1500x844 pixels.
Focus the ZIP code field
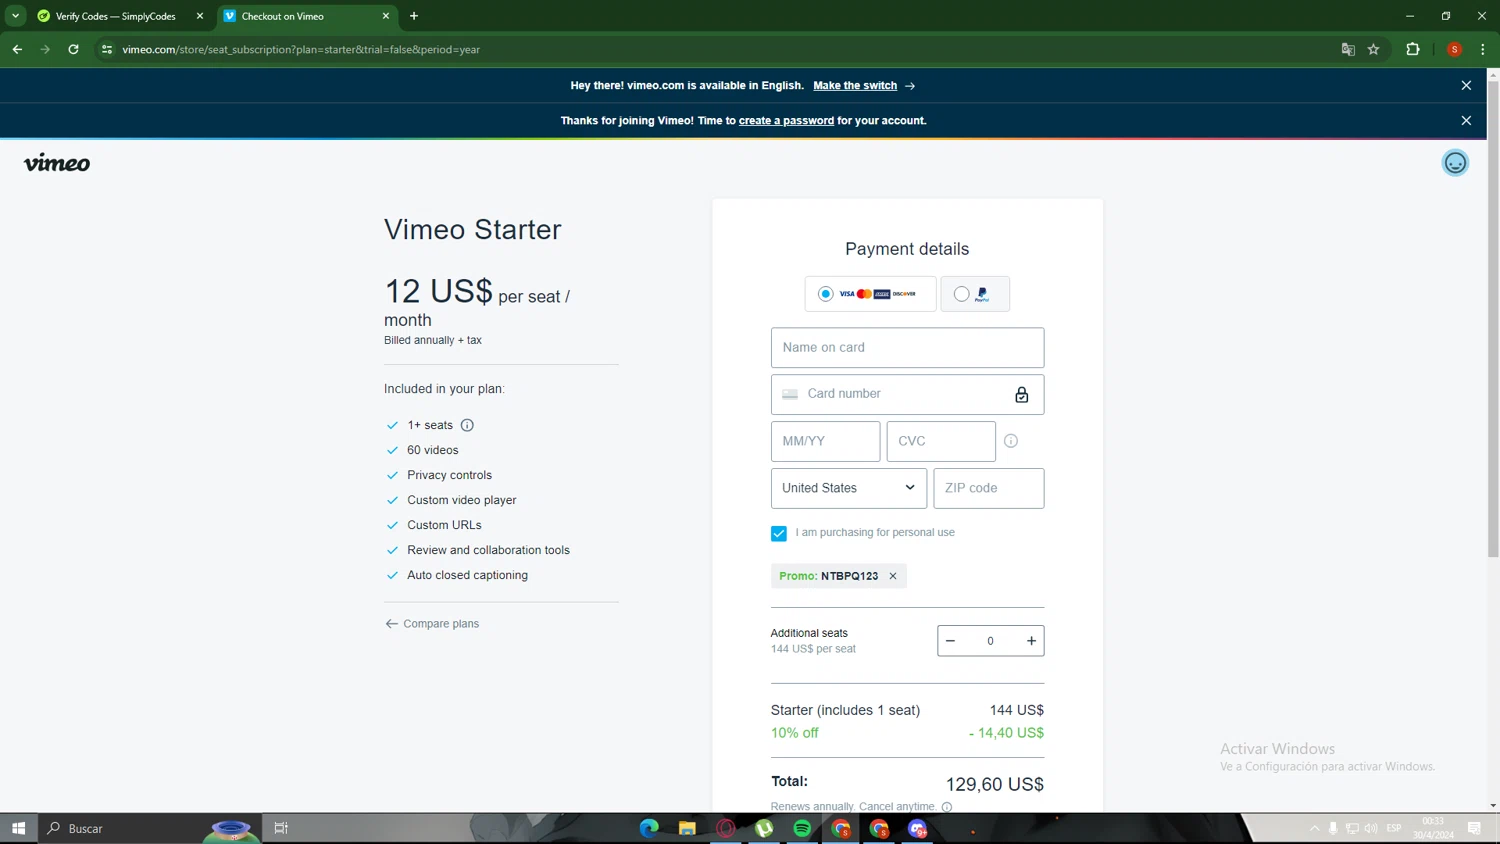[x=989, y=488]
